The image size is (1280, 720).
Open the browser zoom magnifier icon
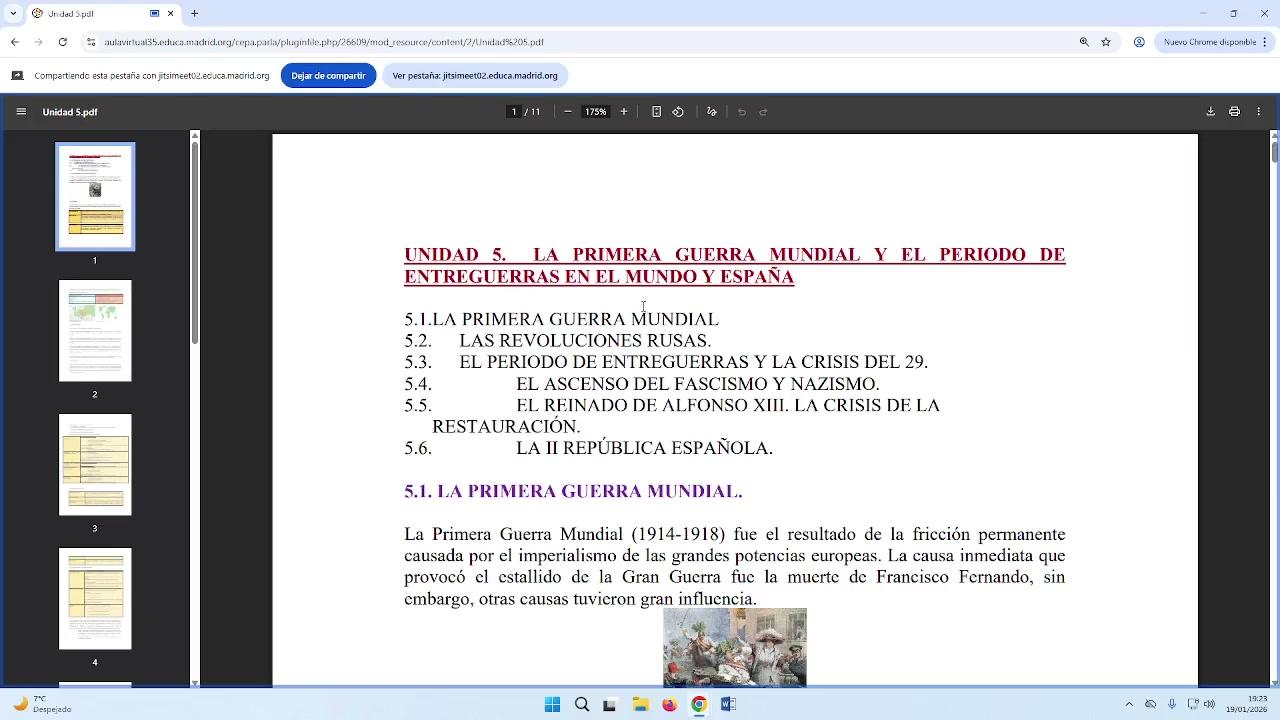click(x=1084, y=42)
